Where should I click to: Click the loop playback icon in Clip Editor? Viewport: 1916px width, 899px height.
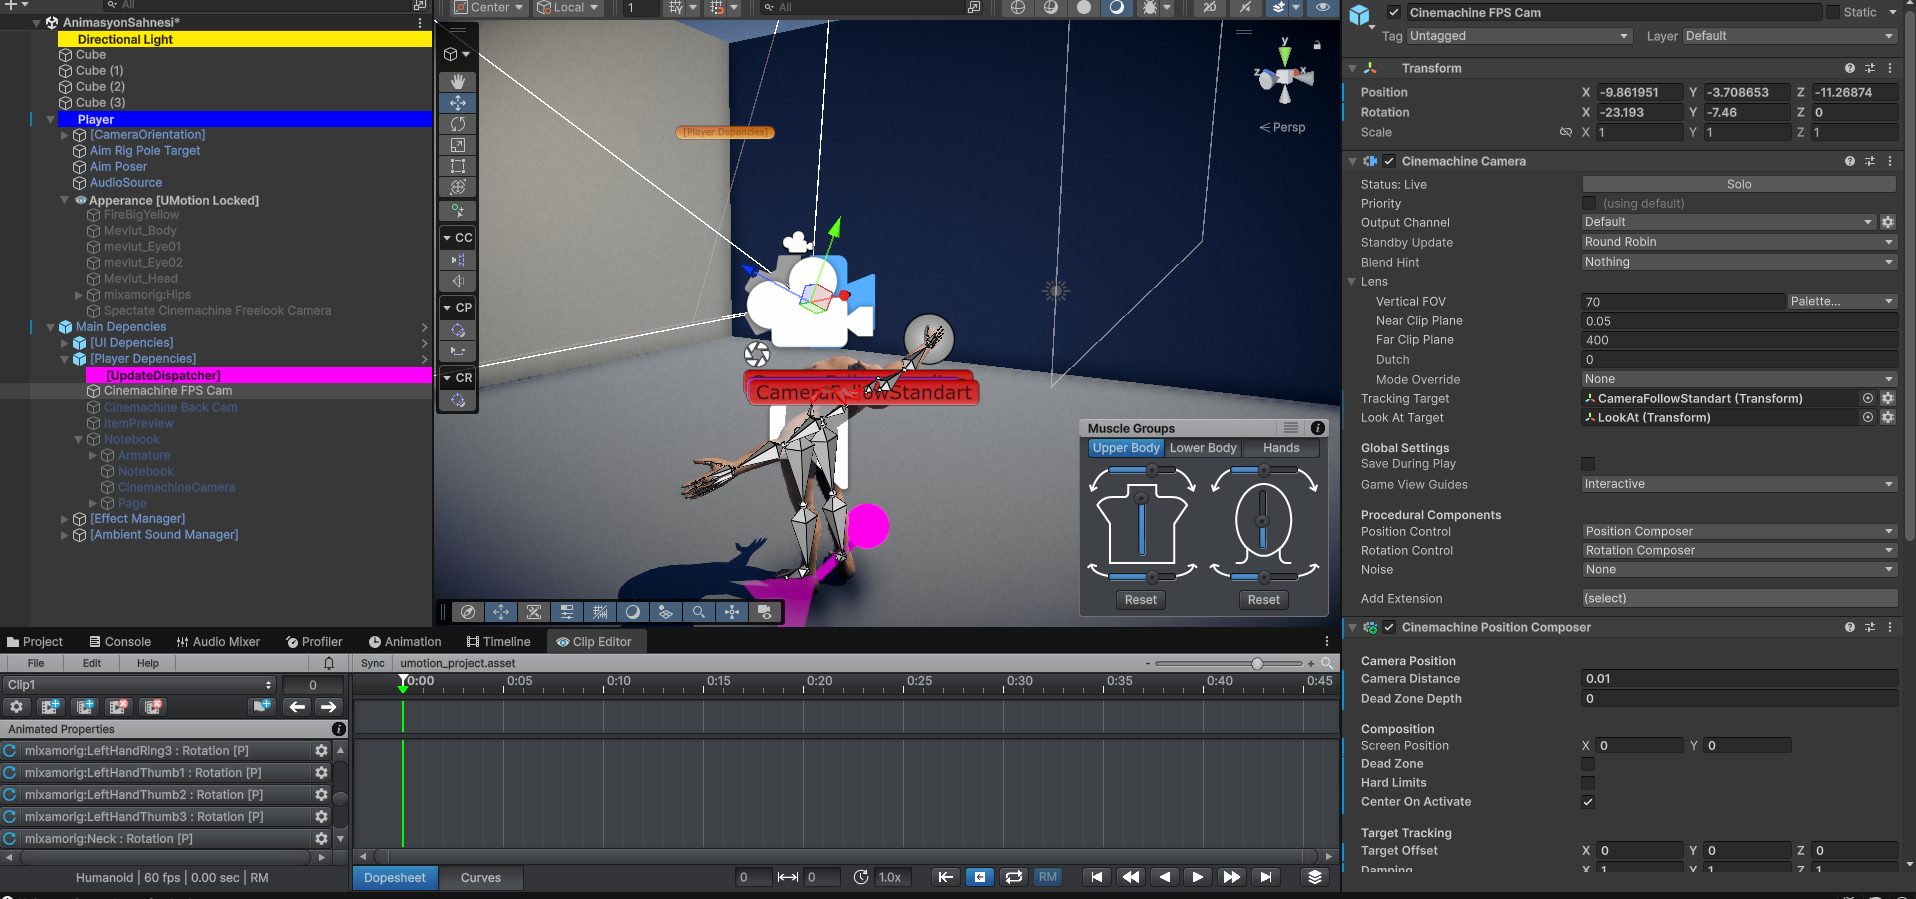coord(1014,877)
